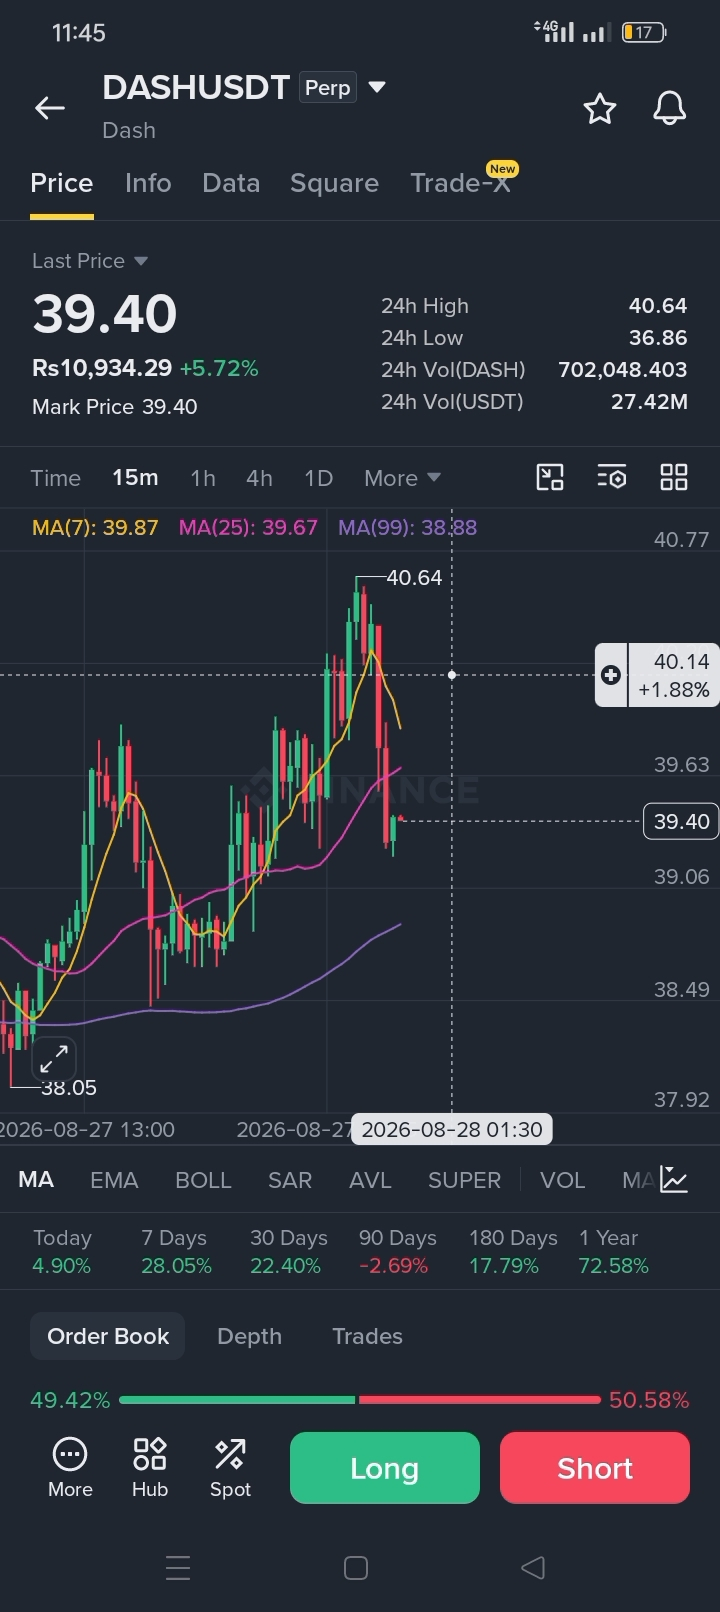720x1612 pixels.
Task: Switch to the Info tab
Action: click(148, 183)
